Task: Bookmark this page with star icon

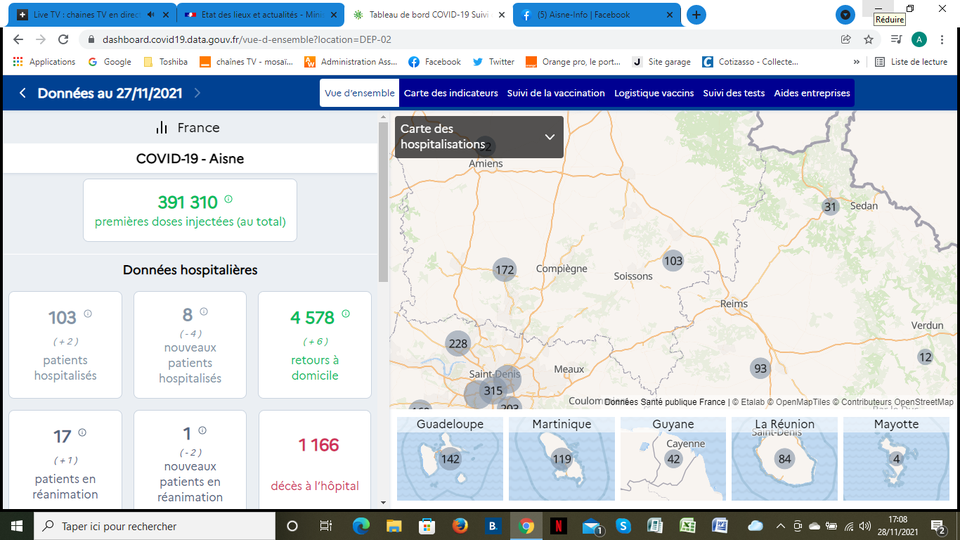Action: click(868, 39)
